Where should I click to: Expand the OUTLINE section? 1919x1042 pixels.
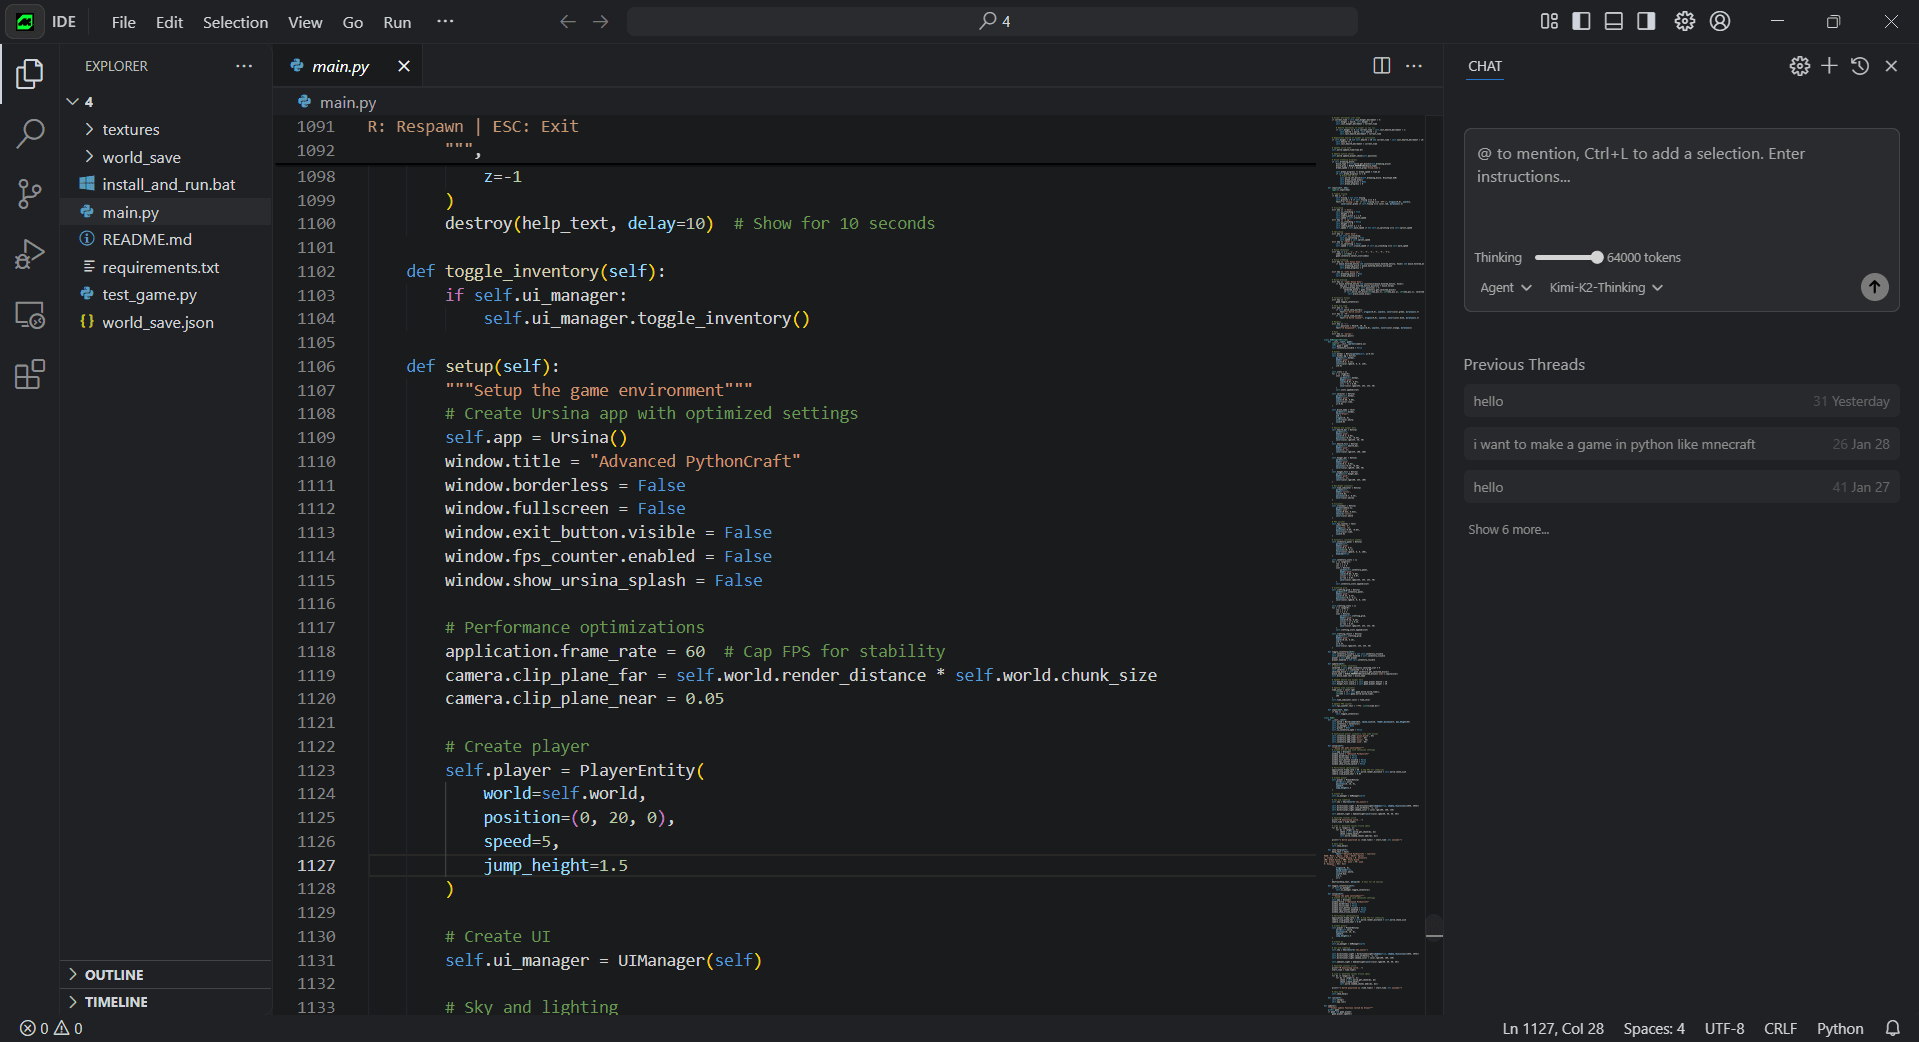tap(113, 975)
